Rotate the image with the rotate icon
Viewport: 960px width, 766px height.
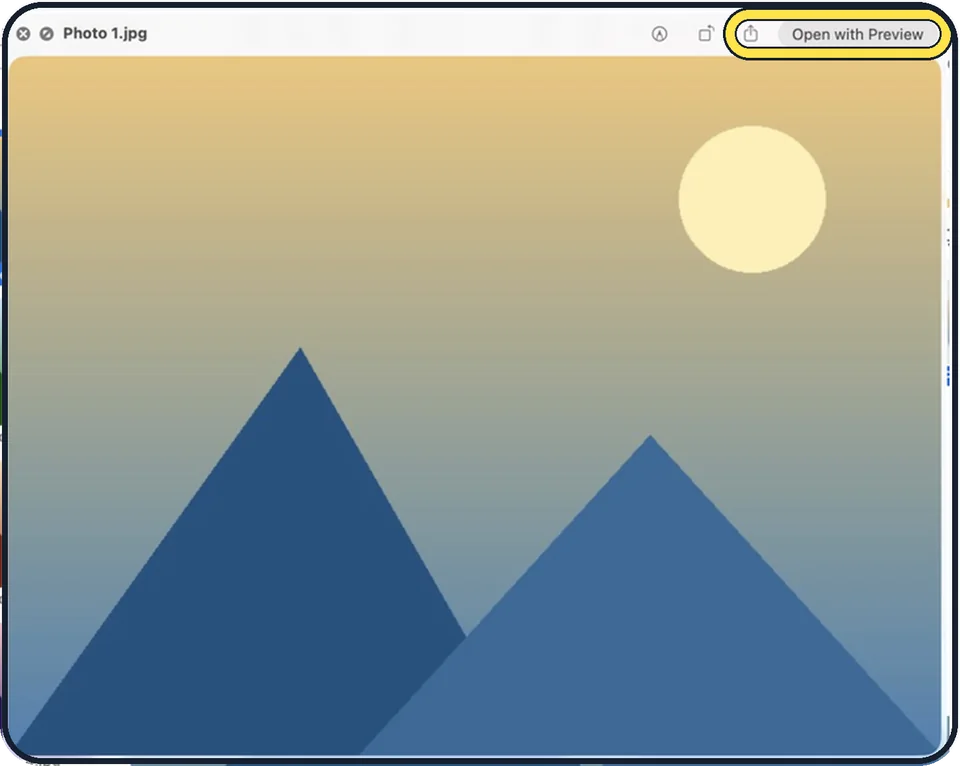click(x=706, y=34)
